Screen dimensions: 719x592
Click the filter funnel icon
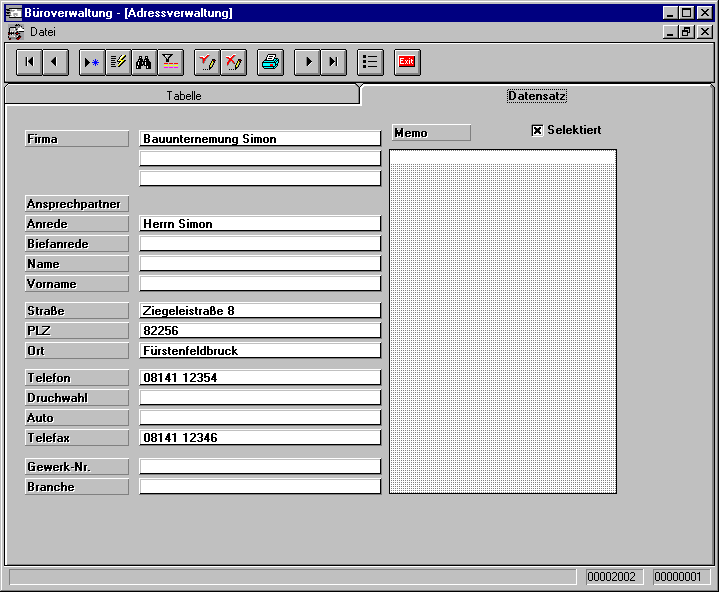(x=170, y=62)
